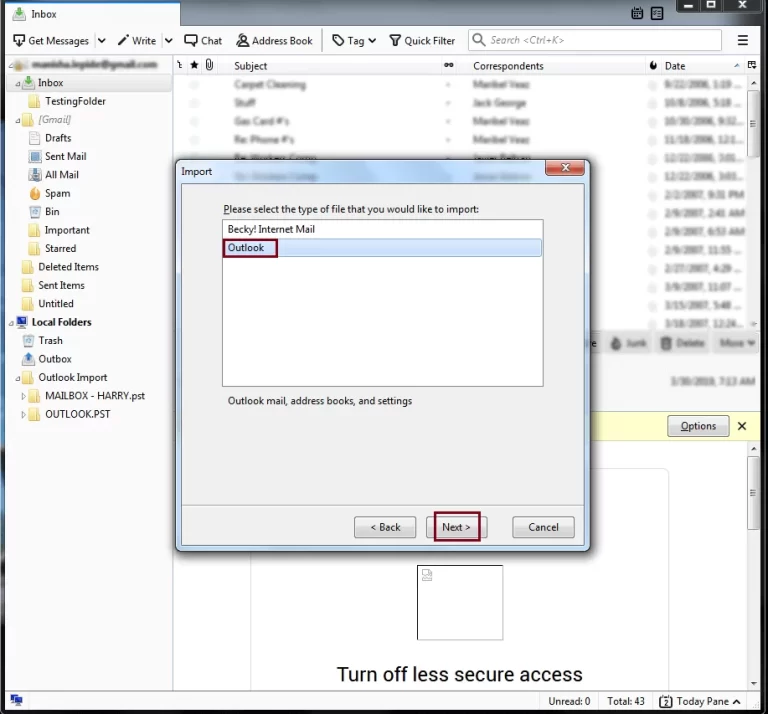Expand the OUTLOOK.PST folder
Screen dimensions: 768x714
[23, 415]
